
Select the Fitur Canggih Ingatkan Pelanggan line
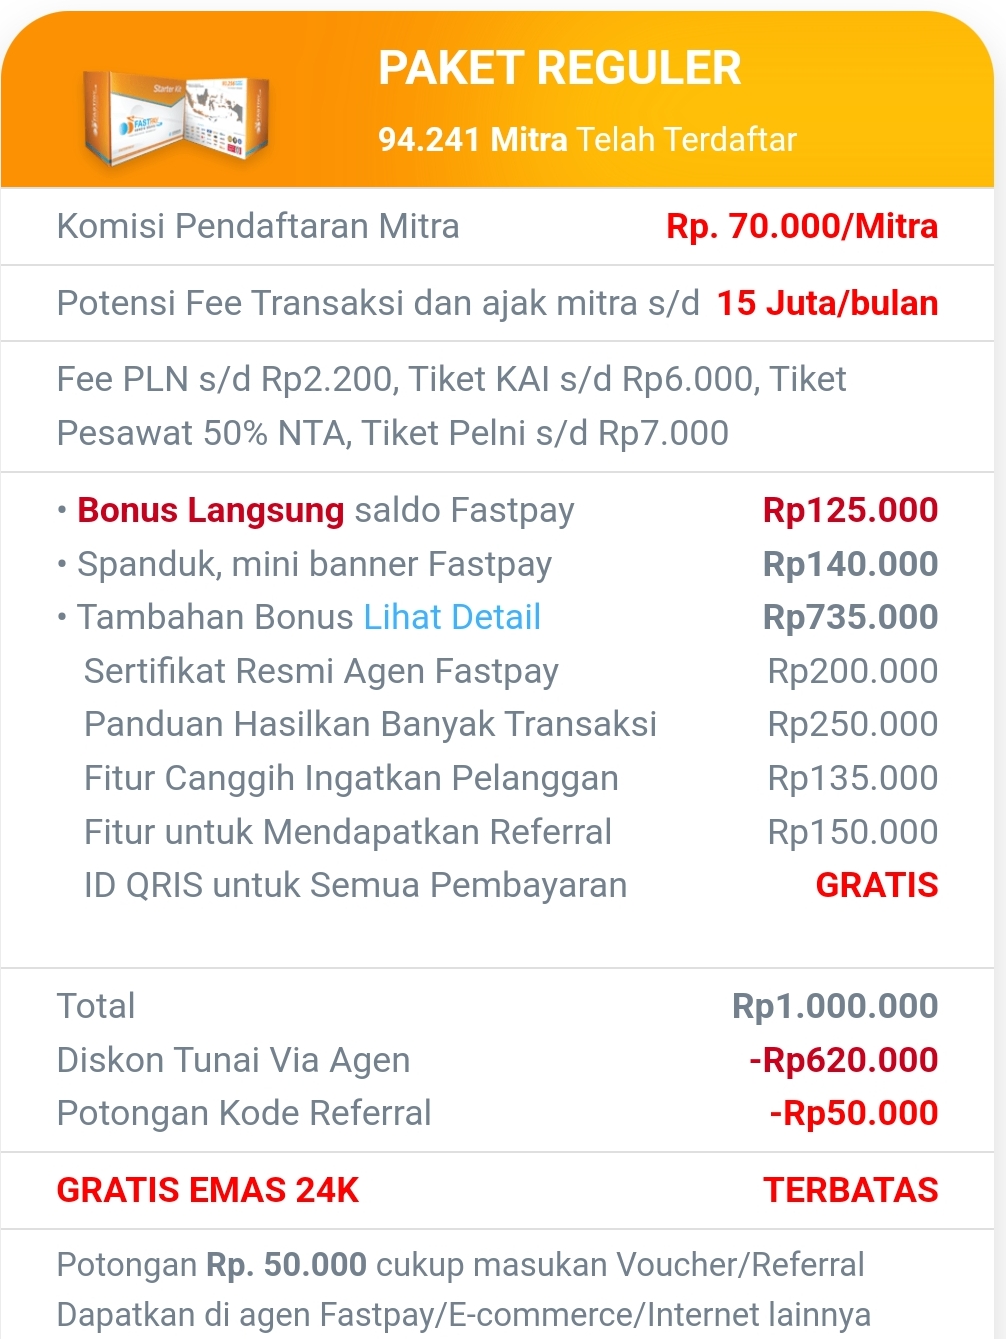350,778
